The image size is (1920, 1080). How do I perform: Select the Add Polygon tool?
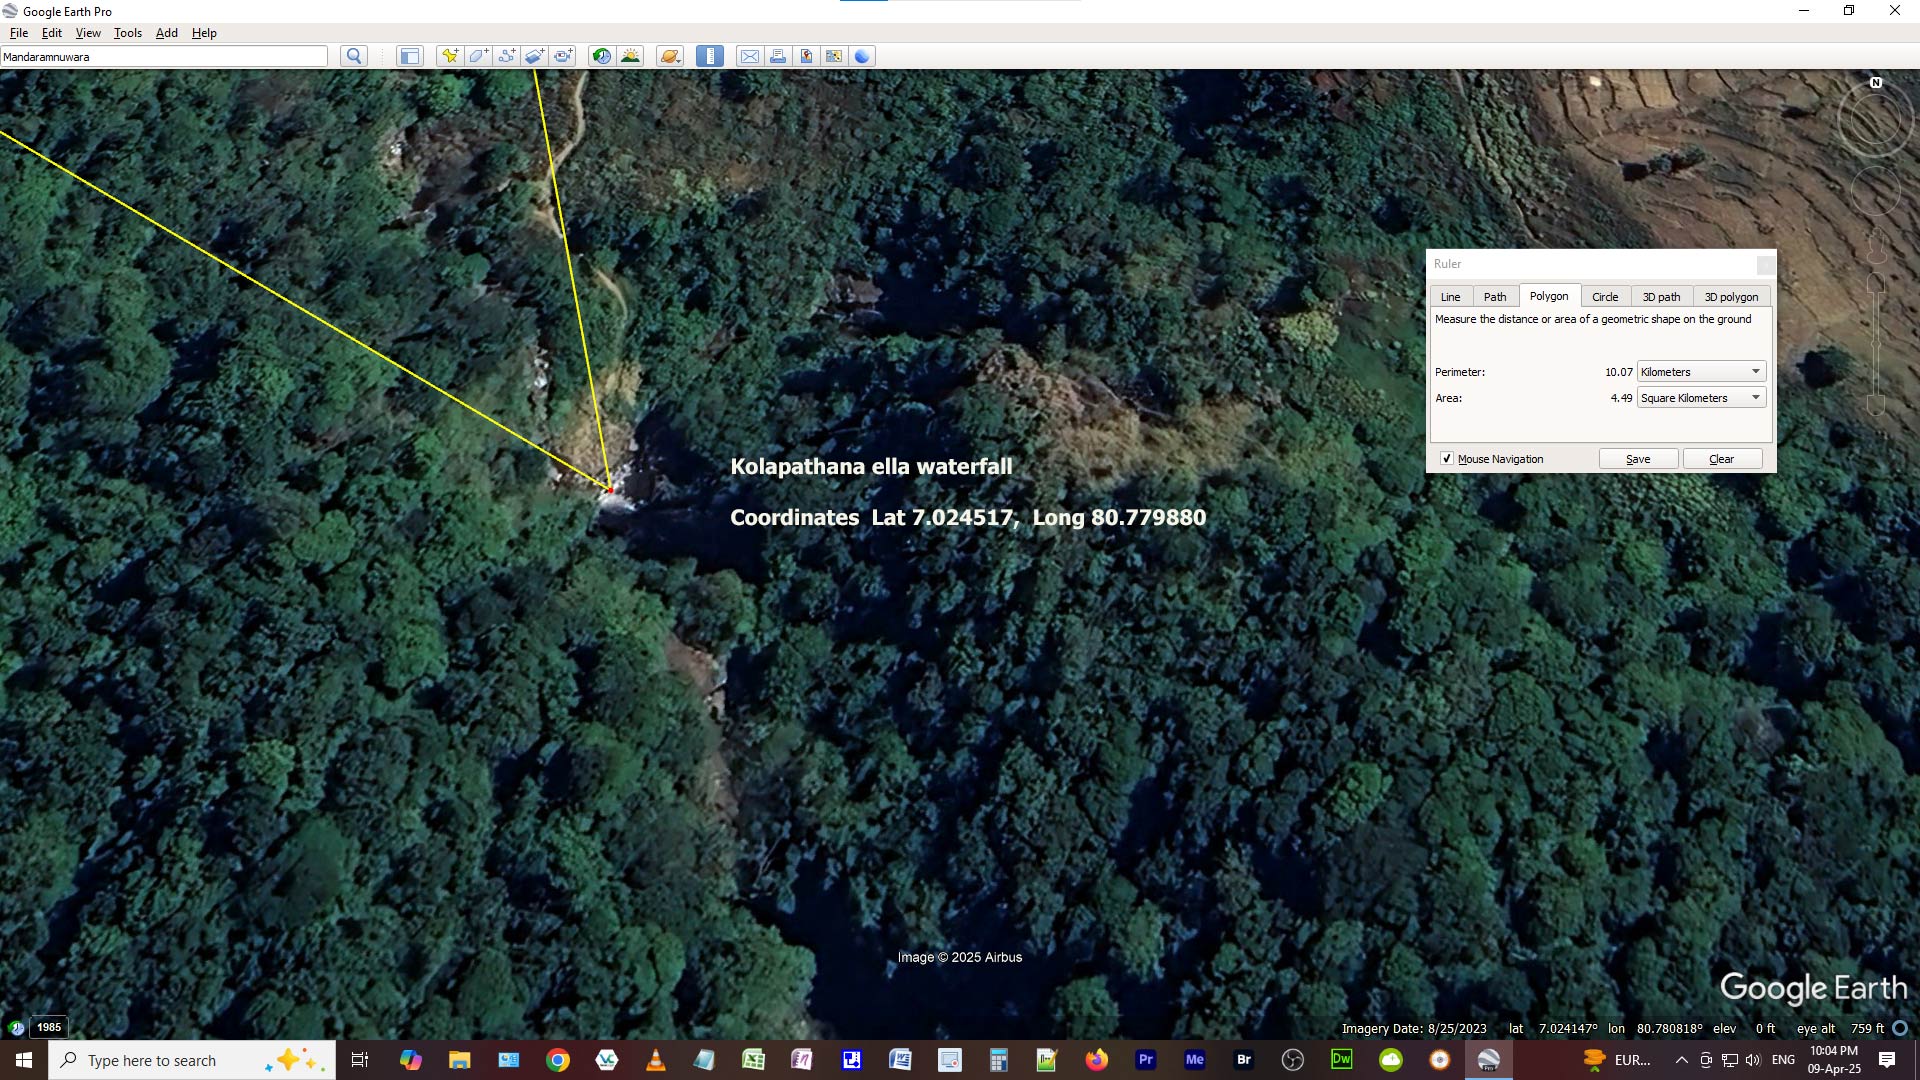[478, 56]
